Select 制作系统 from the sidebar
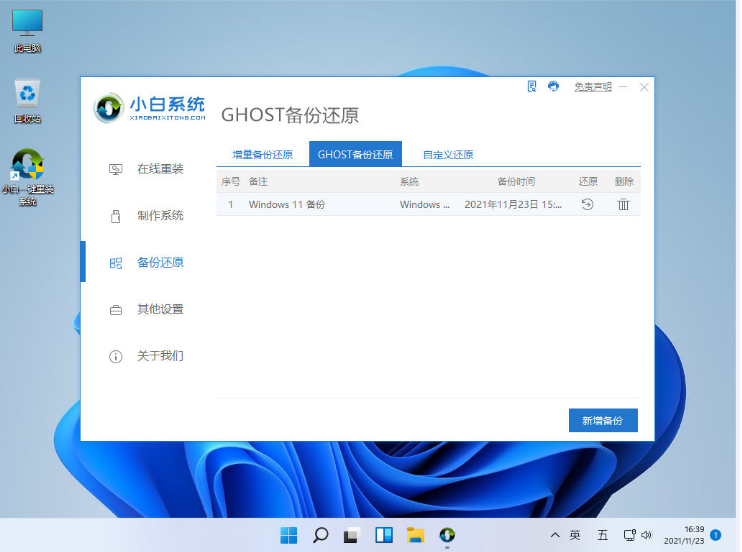Screen dimensions: 742x552 pyautogui.click(x=160, y=215)
